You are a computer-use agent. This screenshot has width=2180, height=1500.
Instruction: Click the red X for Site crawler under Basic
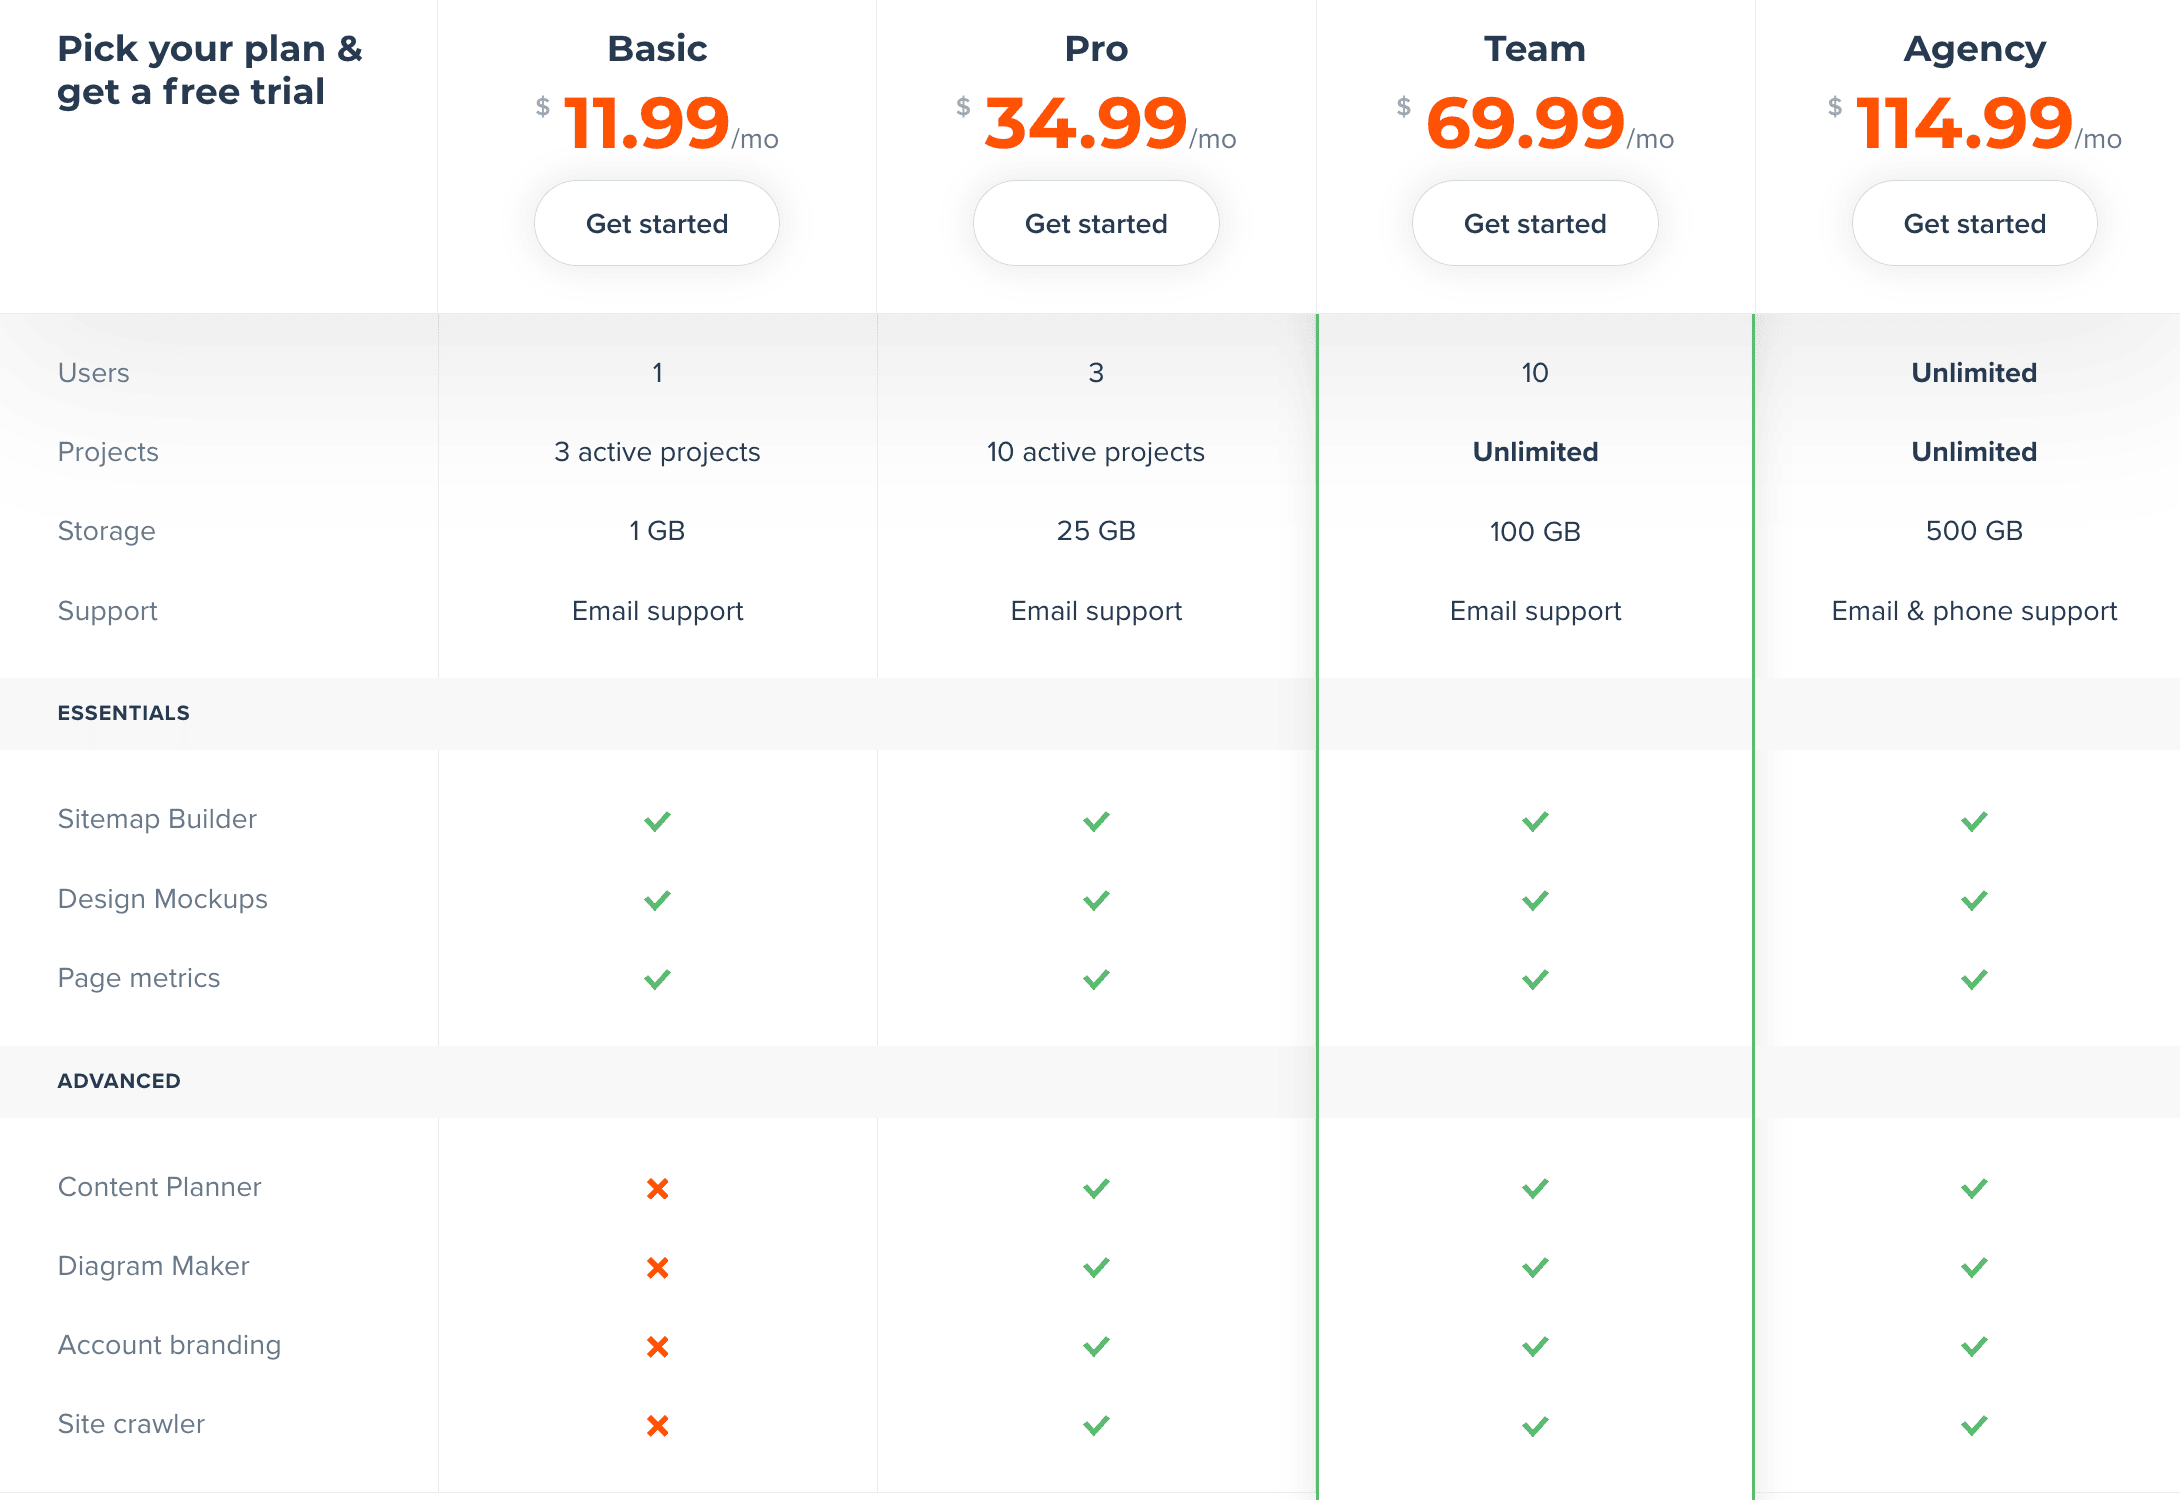pyautogui.click(x=657, y=1424)
